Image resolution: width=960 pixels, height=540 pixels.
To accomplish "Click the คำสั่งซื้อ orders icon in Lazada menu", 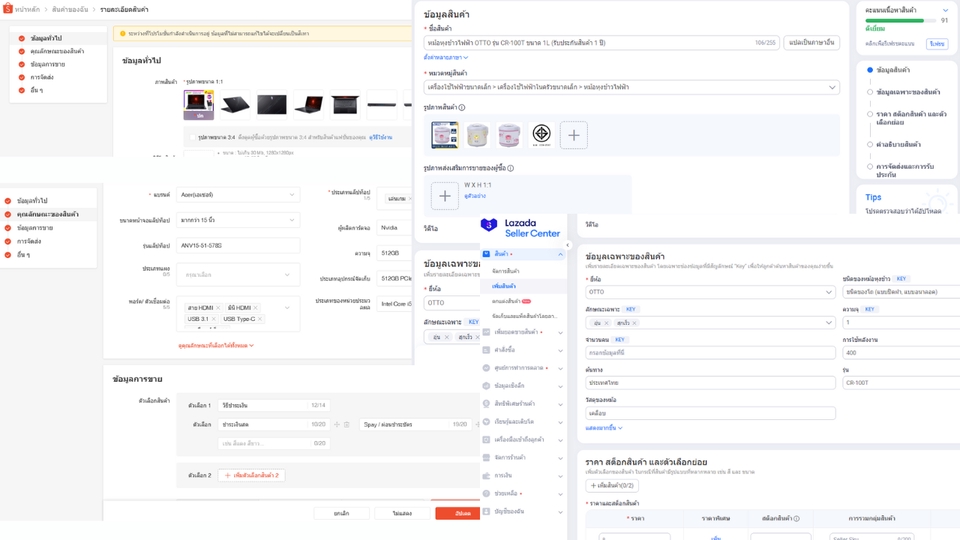I will pyautogui.click(x=486, y=350).
